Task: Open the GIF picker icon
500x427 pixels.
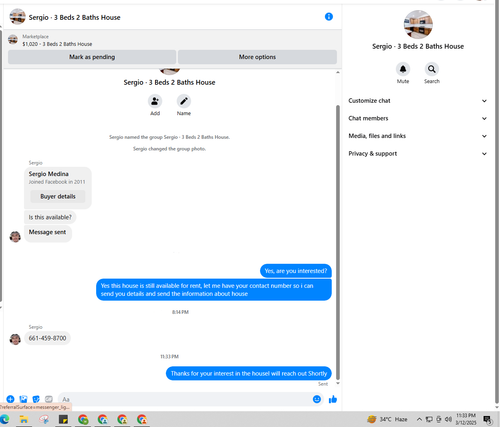Action: pos(49,399)
